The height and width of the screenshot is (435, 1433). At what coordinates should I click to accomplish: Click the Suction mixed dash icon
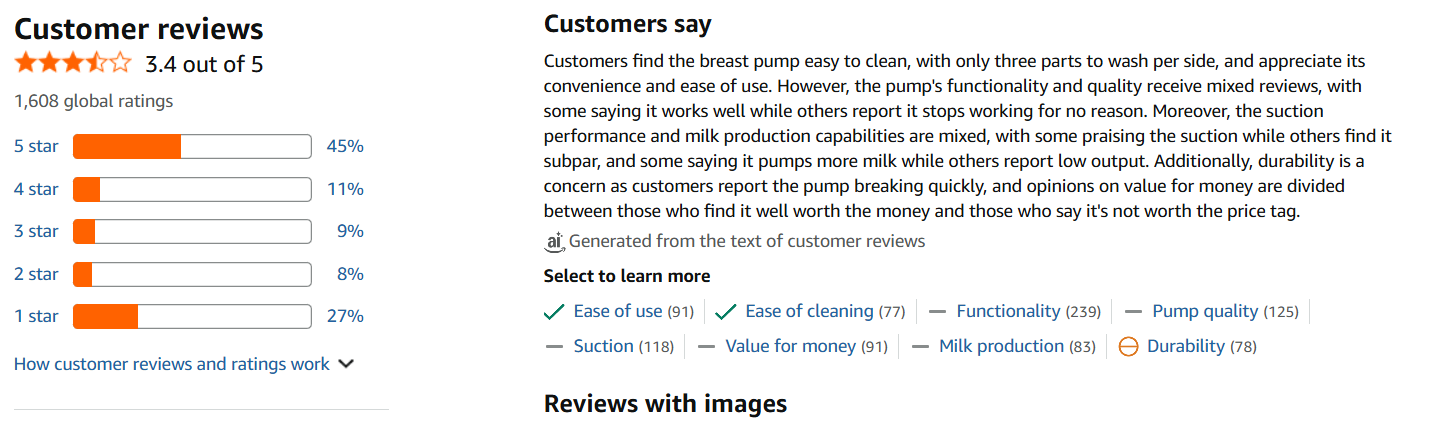pos(554,347)
